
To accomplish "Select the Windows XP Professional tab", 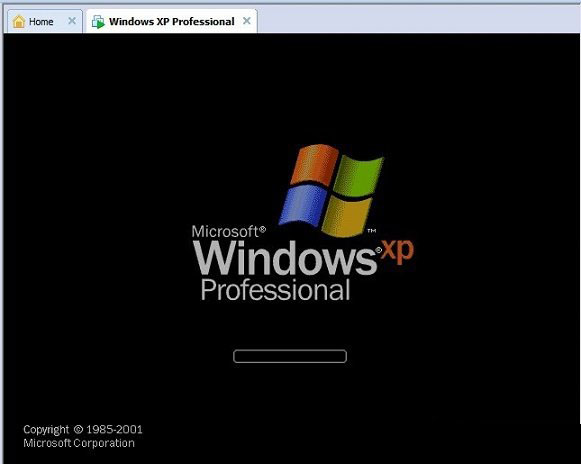I will [172, 21].
